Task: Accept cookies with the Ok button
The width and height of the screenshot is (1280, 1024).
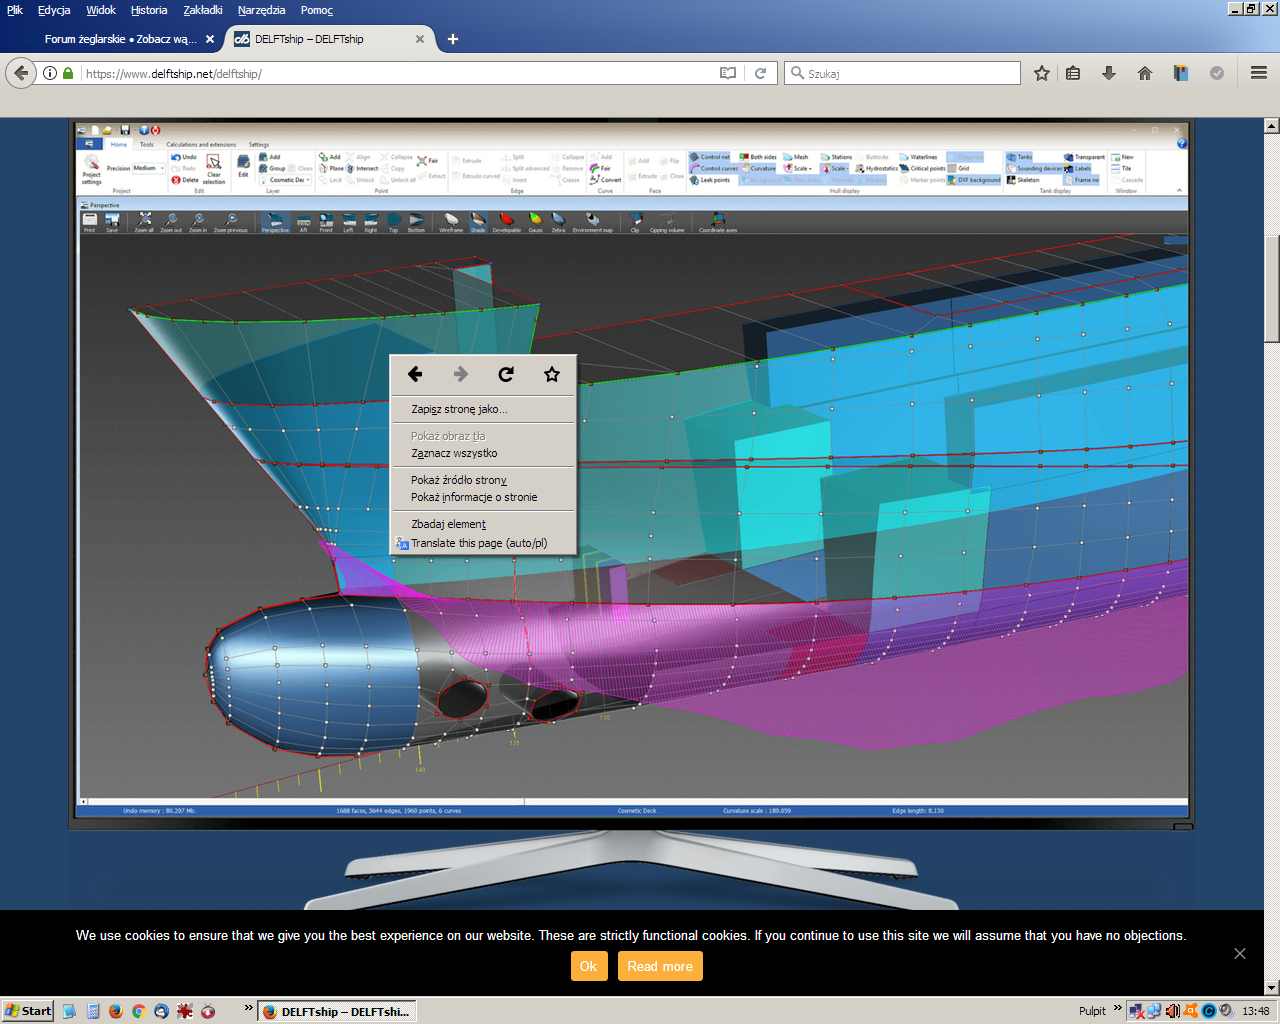Action: (588, 966)
